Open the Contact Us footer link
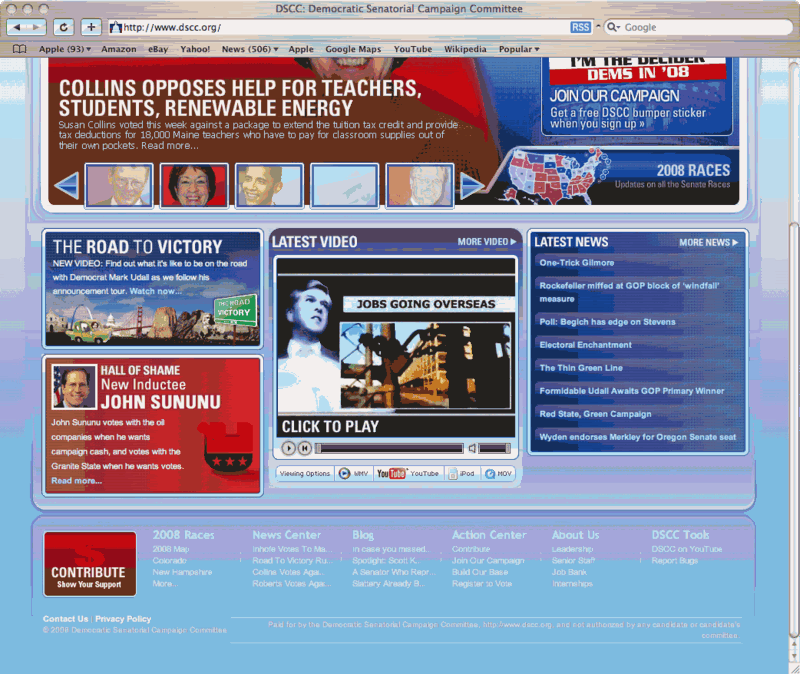The image size is (800, 674). point(65,619)
